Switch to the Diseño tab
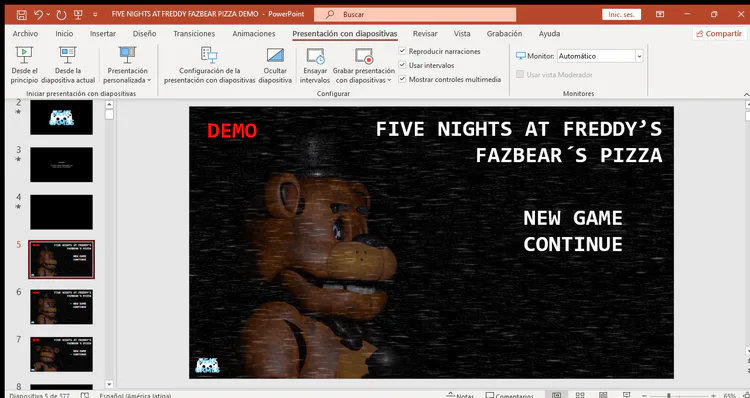The height and width of the screenshot is (398, 750). (144, 33)
